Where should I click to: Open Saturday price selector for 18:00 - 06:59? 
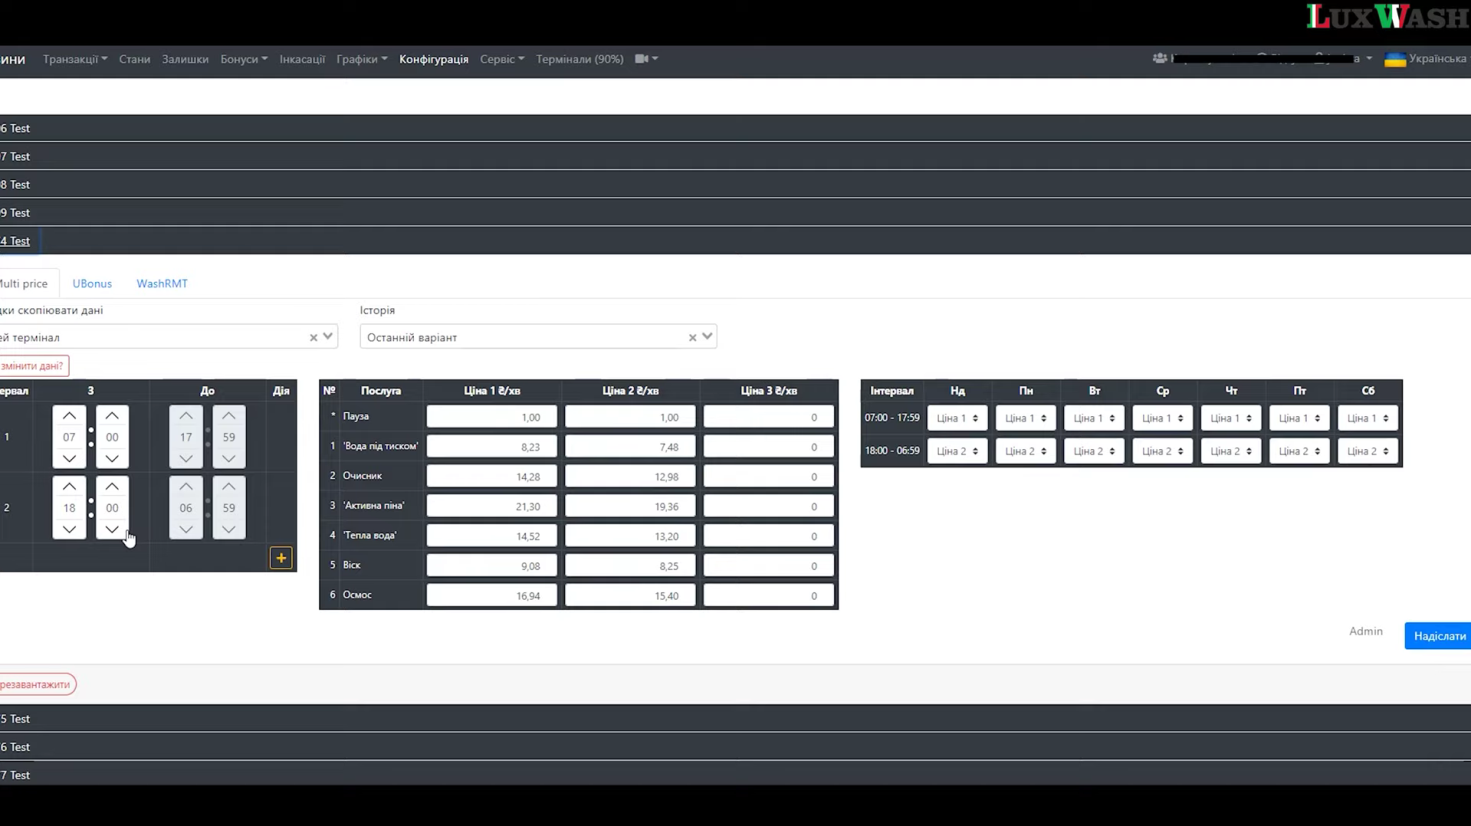click(x=1367, y=451)
